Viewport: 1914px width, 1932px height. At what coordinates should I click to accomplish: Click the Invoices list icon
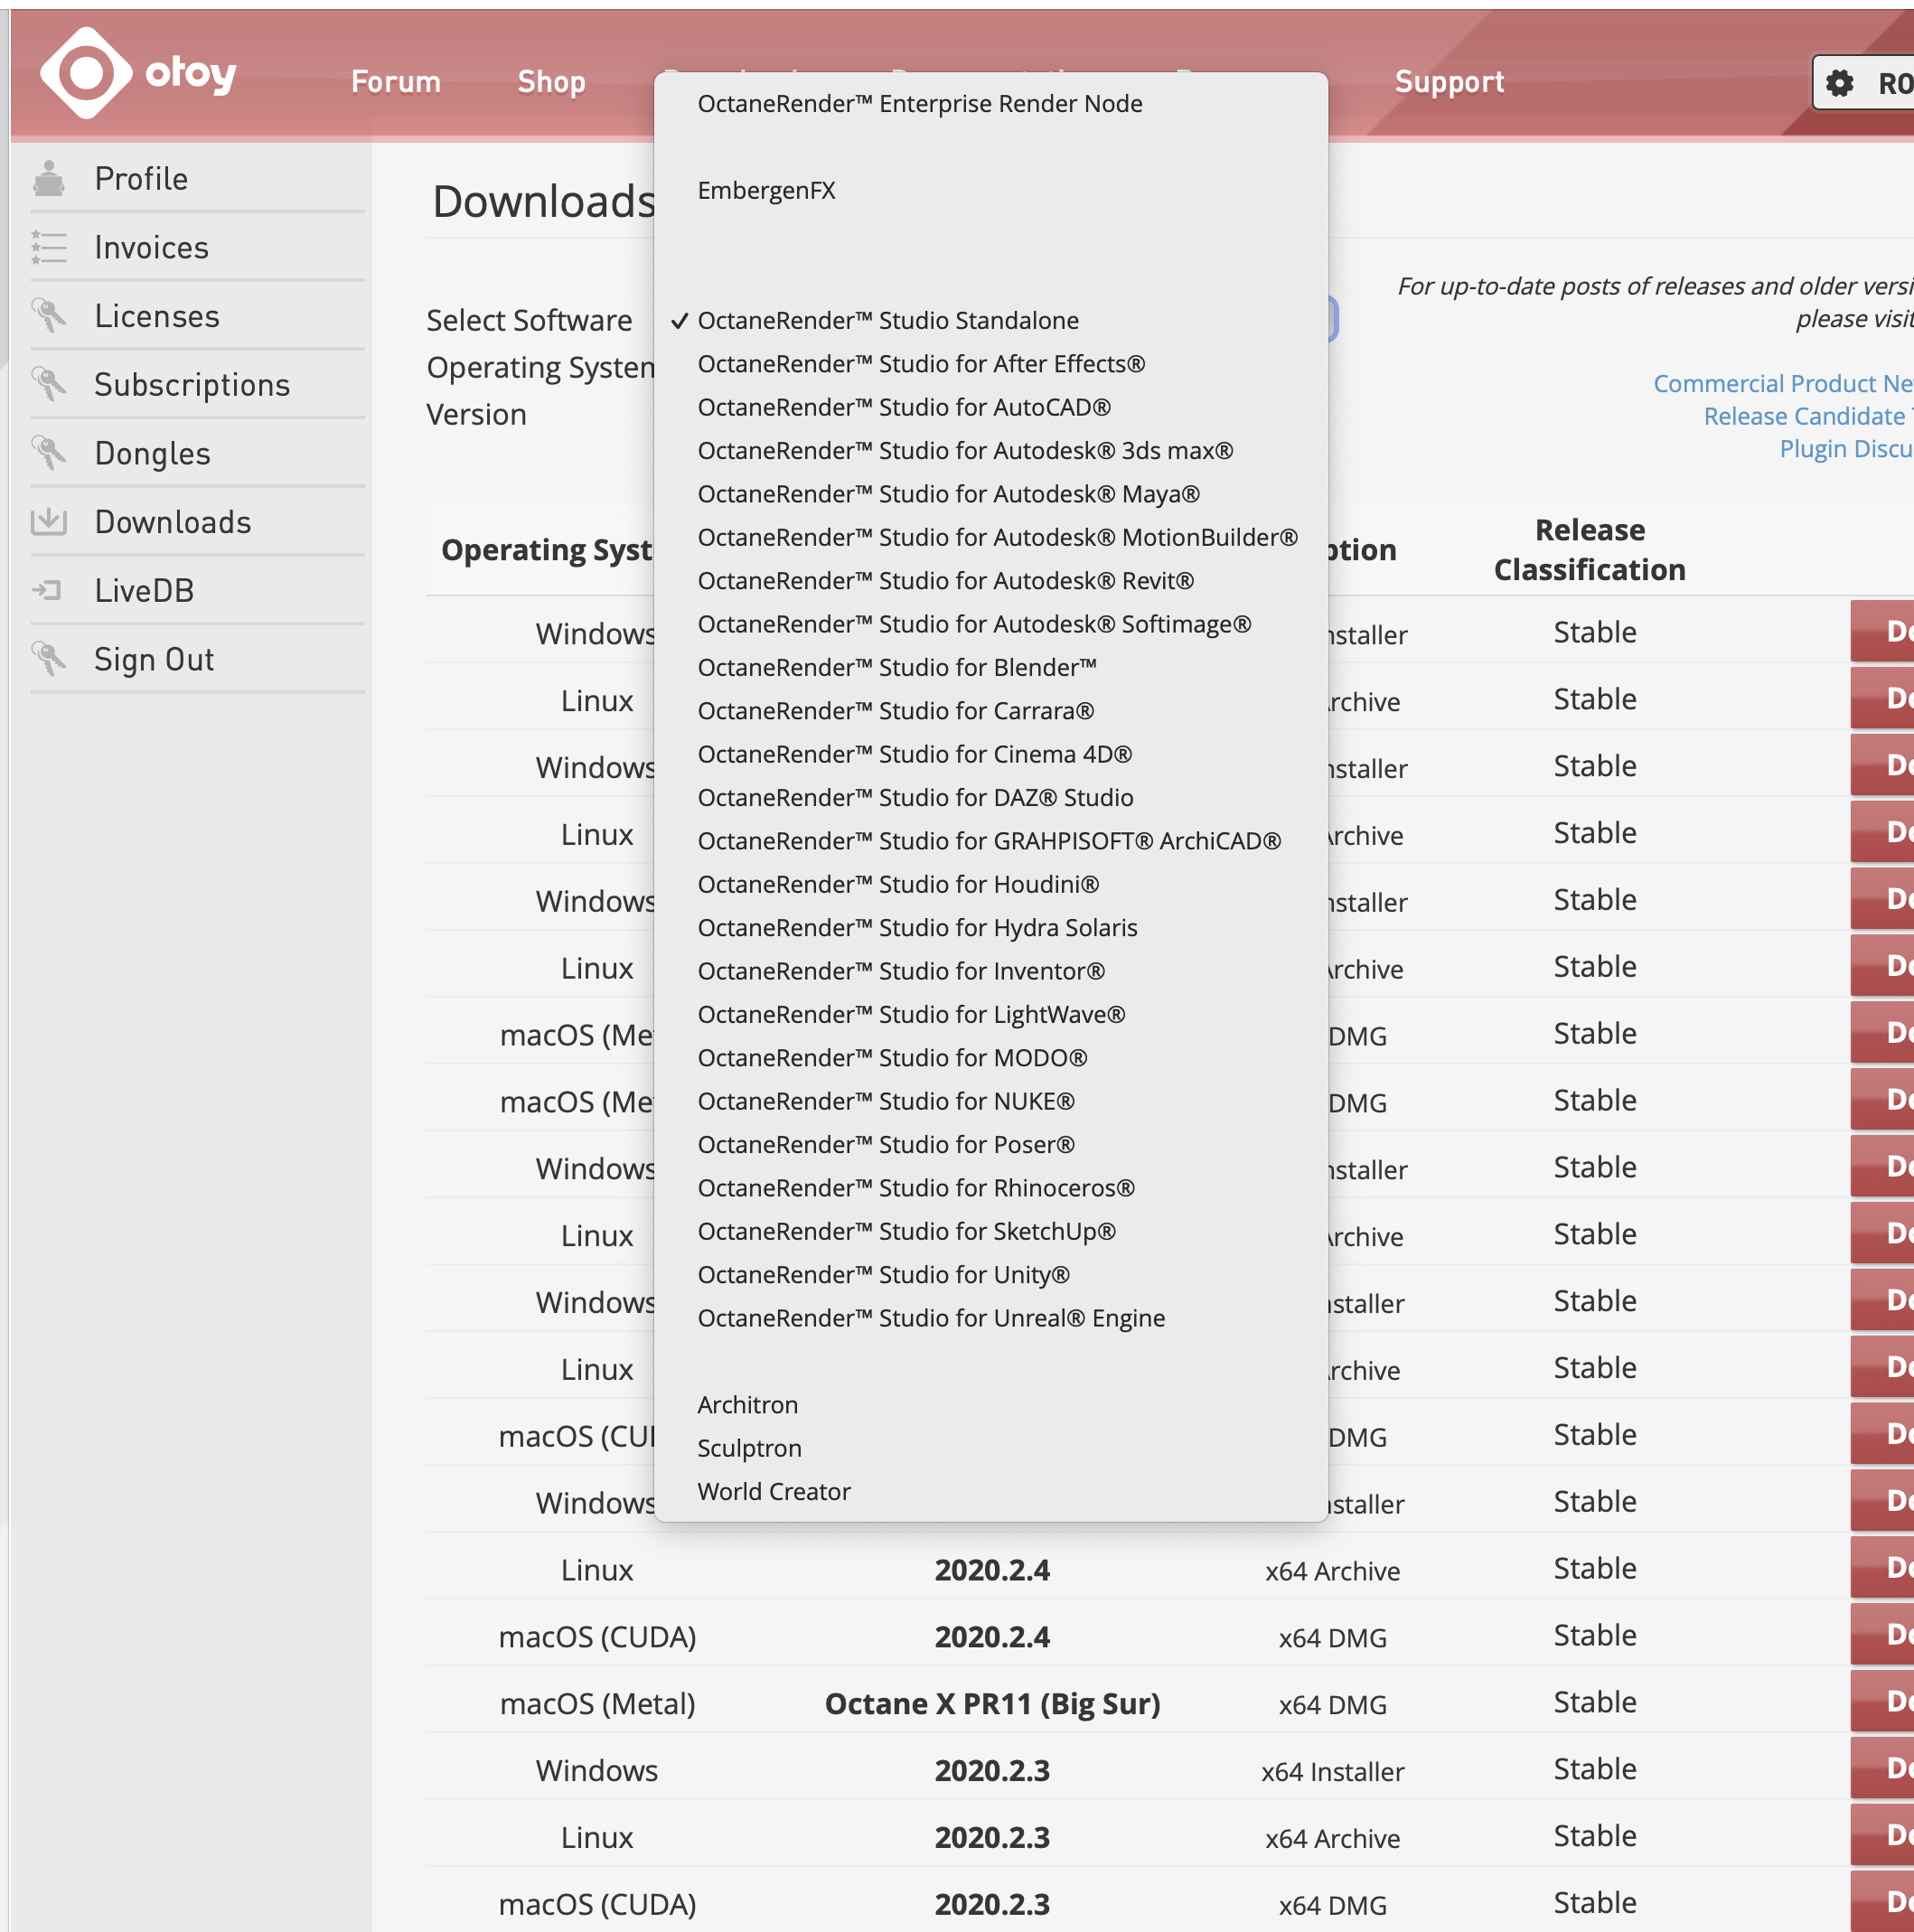tap(48, 247)
